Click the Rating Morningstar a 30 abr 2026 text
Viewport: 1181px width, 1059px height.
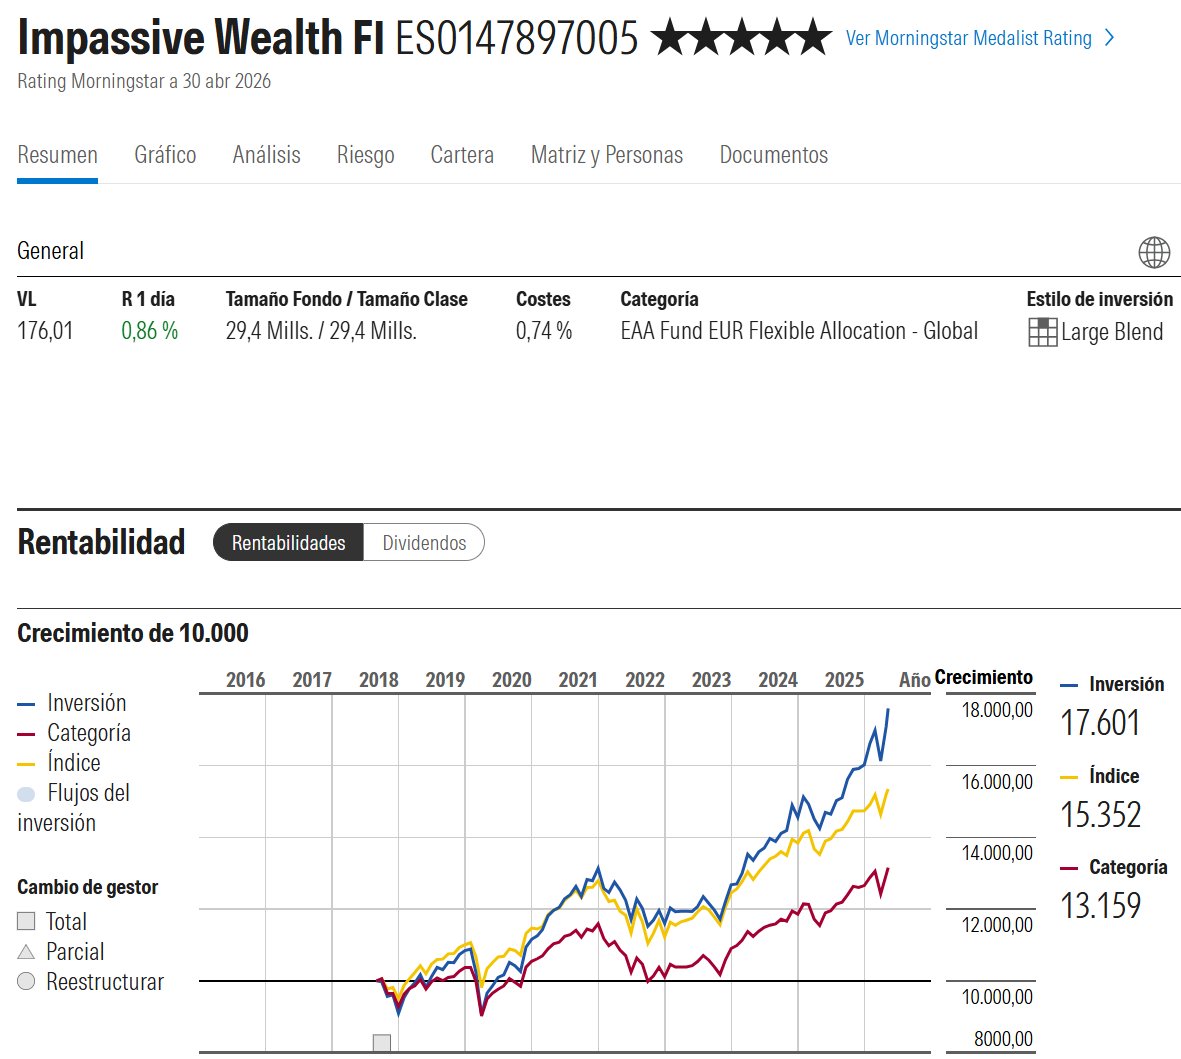[x=144, y=81]
